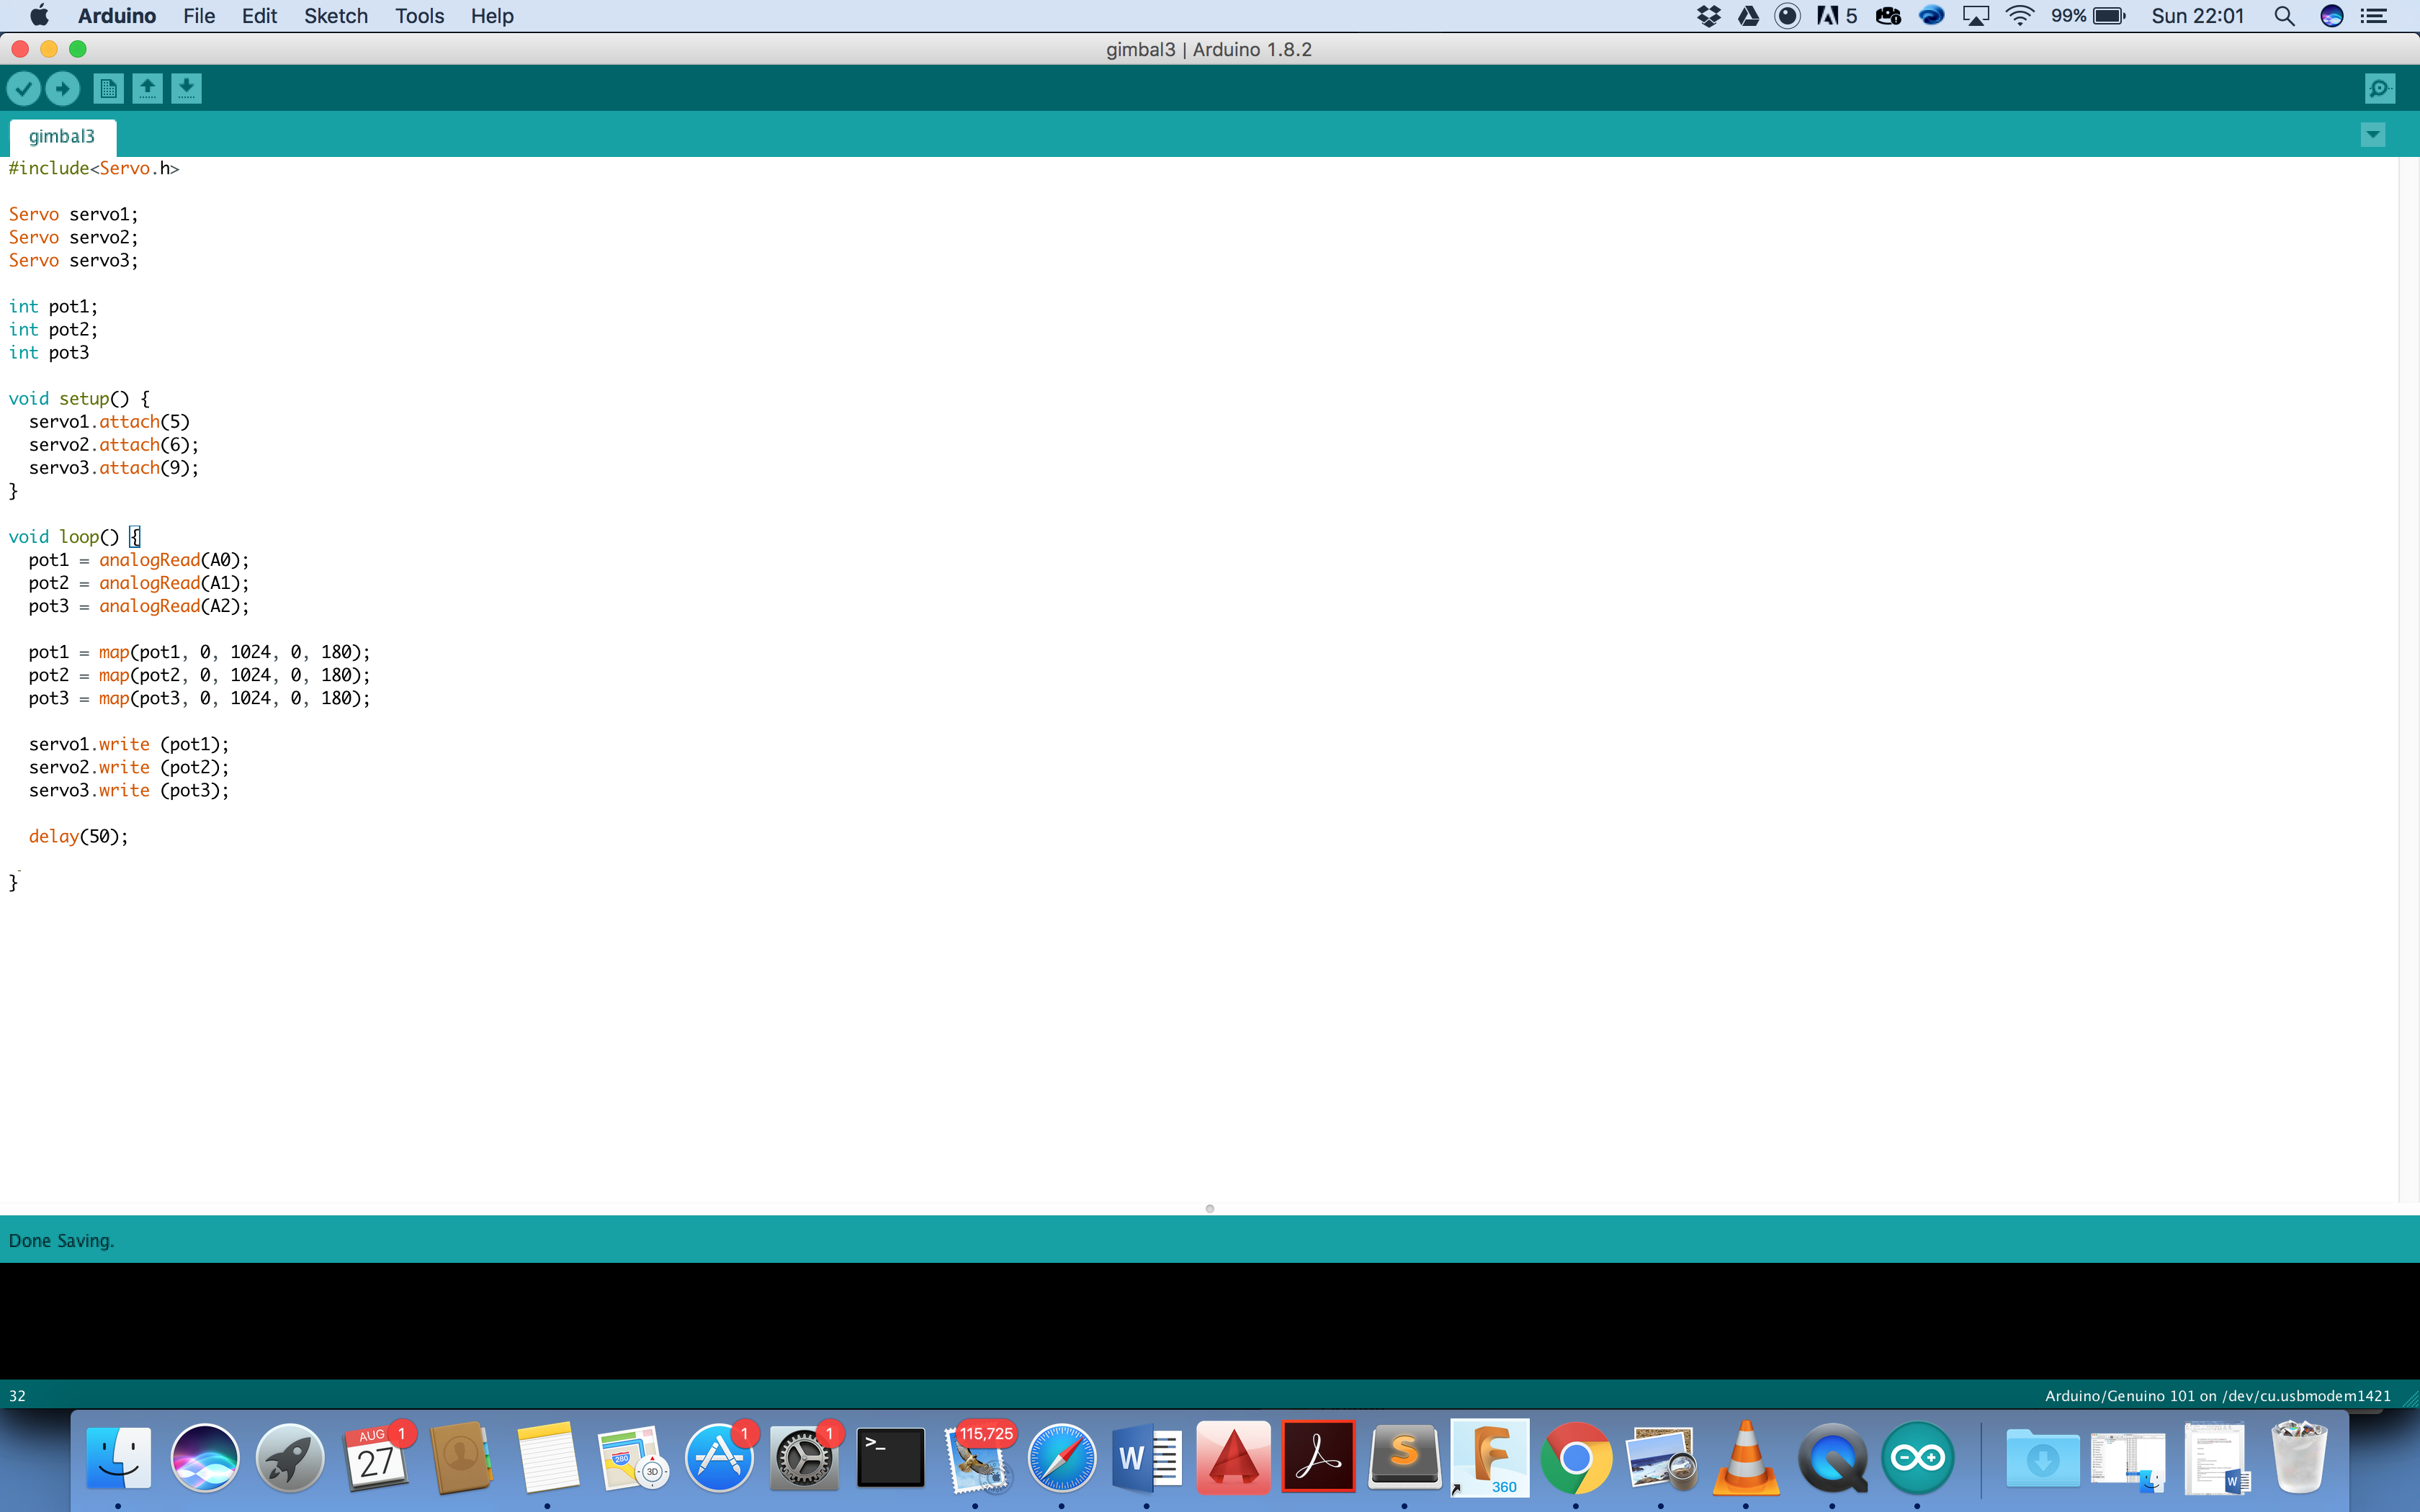Open Maps from the Dock
The width and height of the screenshot is (2420, 1512).
pyautogui.click(x=633, y=1457)
